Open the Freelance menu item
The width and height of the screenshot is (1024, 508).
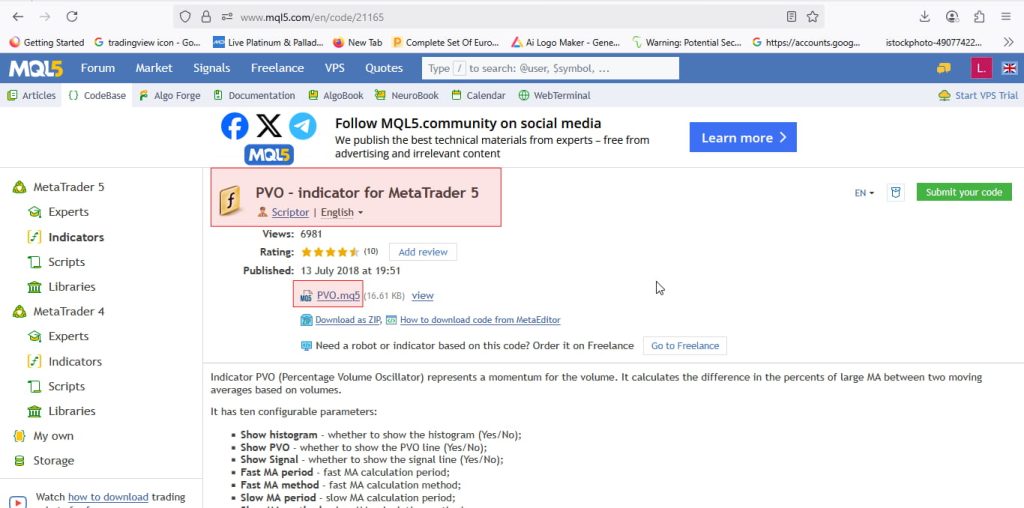pyautogui.click(x=278, y=68)
